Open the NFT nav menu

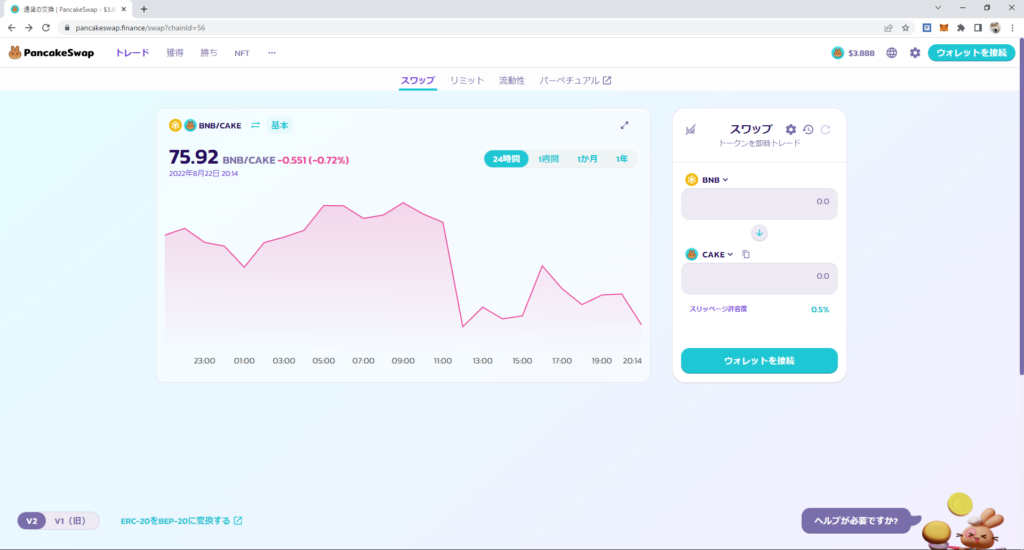coord(242,53)
